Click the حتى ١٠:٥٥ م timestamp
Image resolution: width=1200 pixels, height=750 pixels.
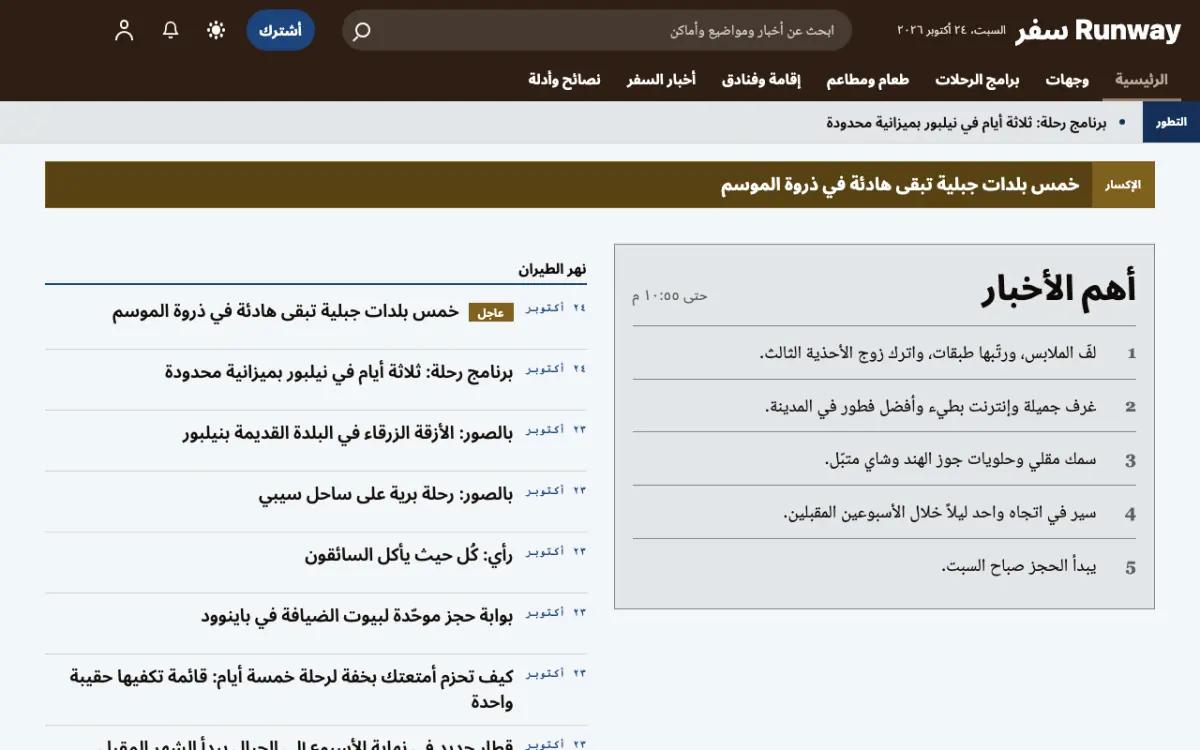(x=669, y=296)
